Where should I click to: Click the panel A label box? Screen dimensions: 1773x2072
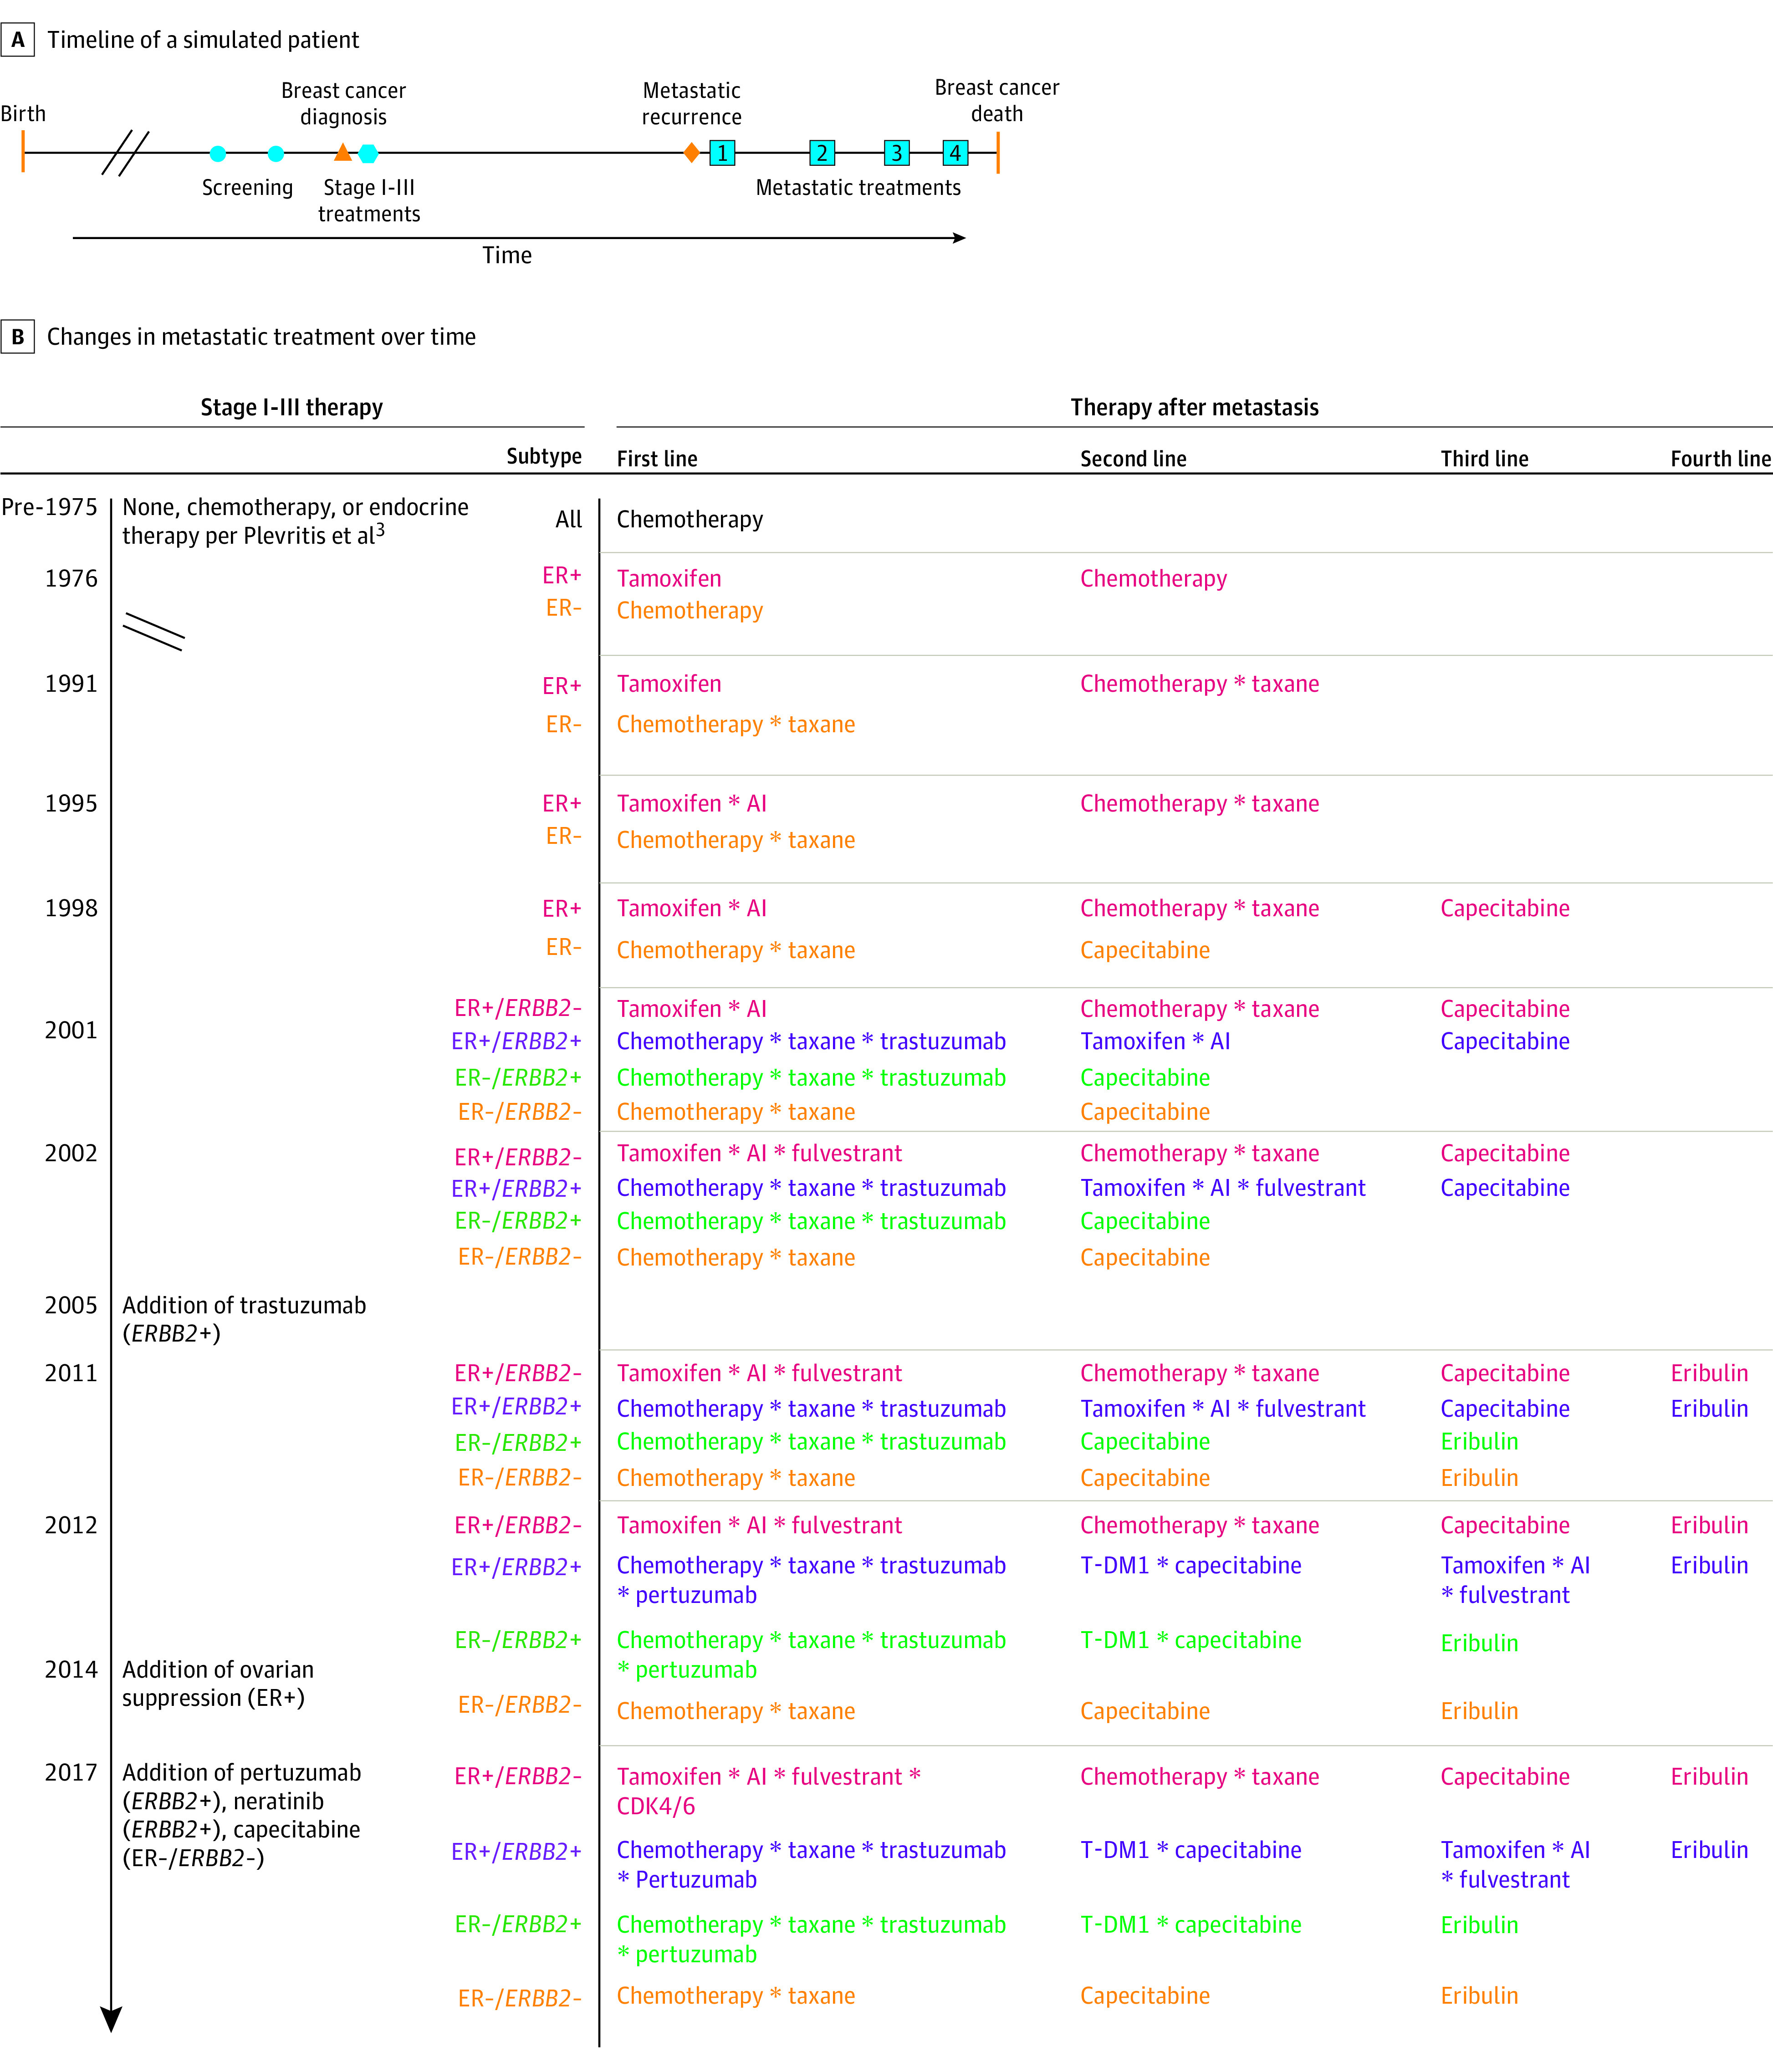pyautogui.click(x=18, y=40)
